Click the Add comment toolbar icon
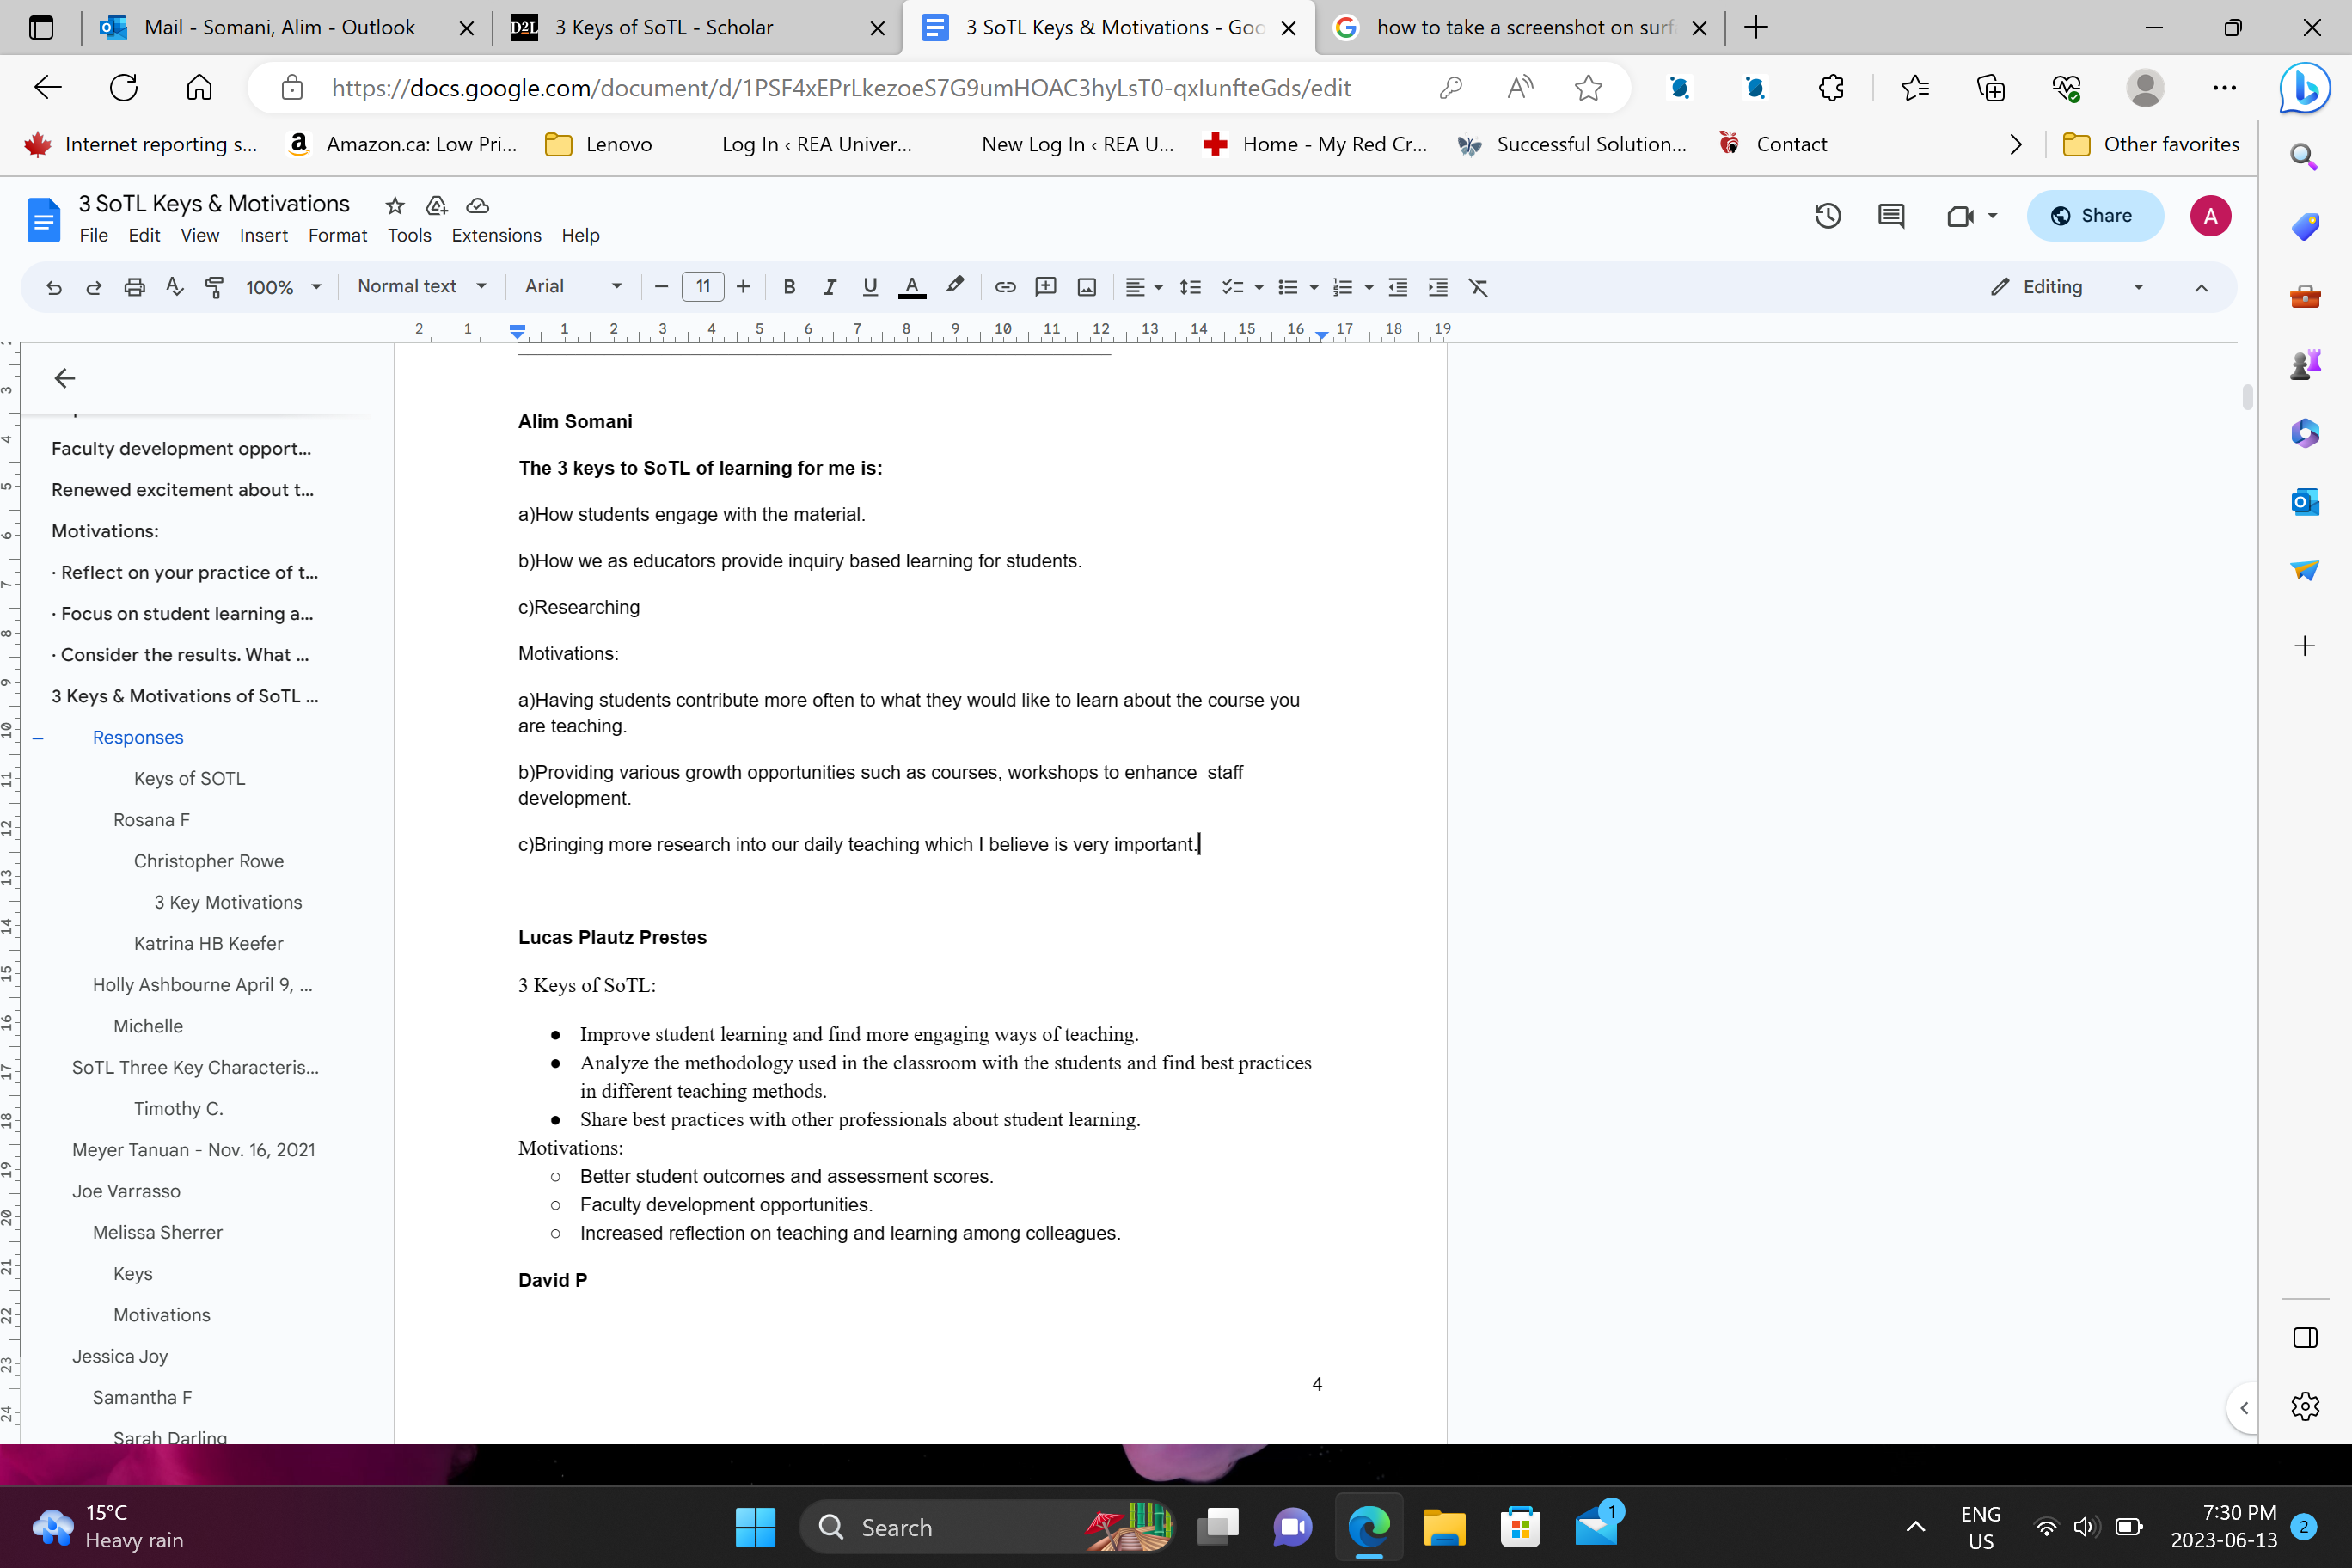Image resolution: width=2352 pixels, height=1568 pixels. pos(1046,287)
